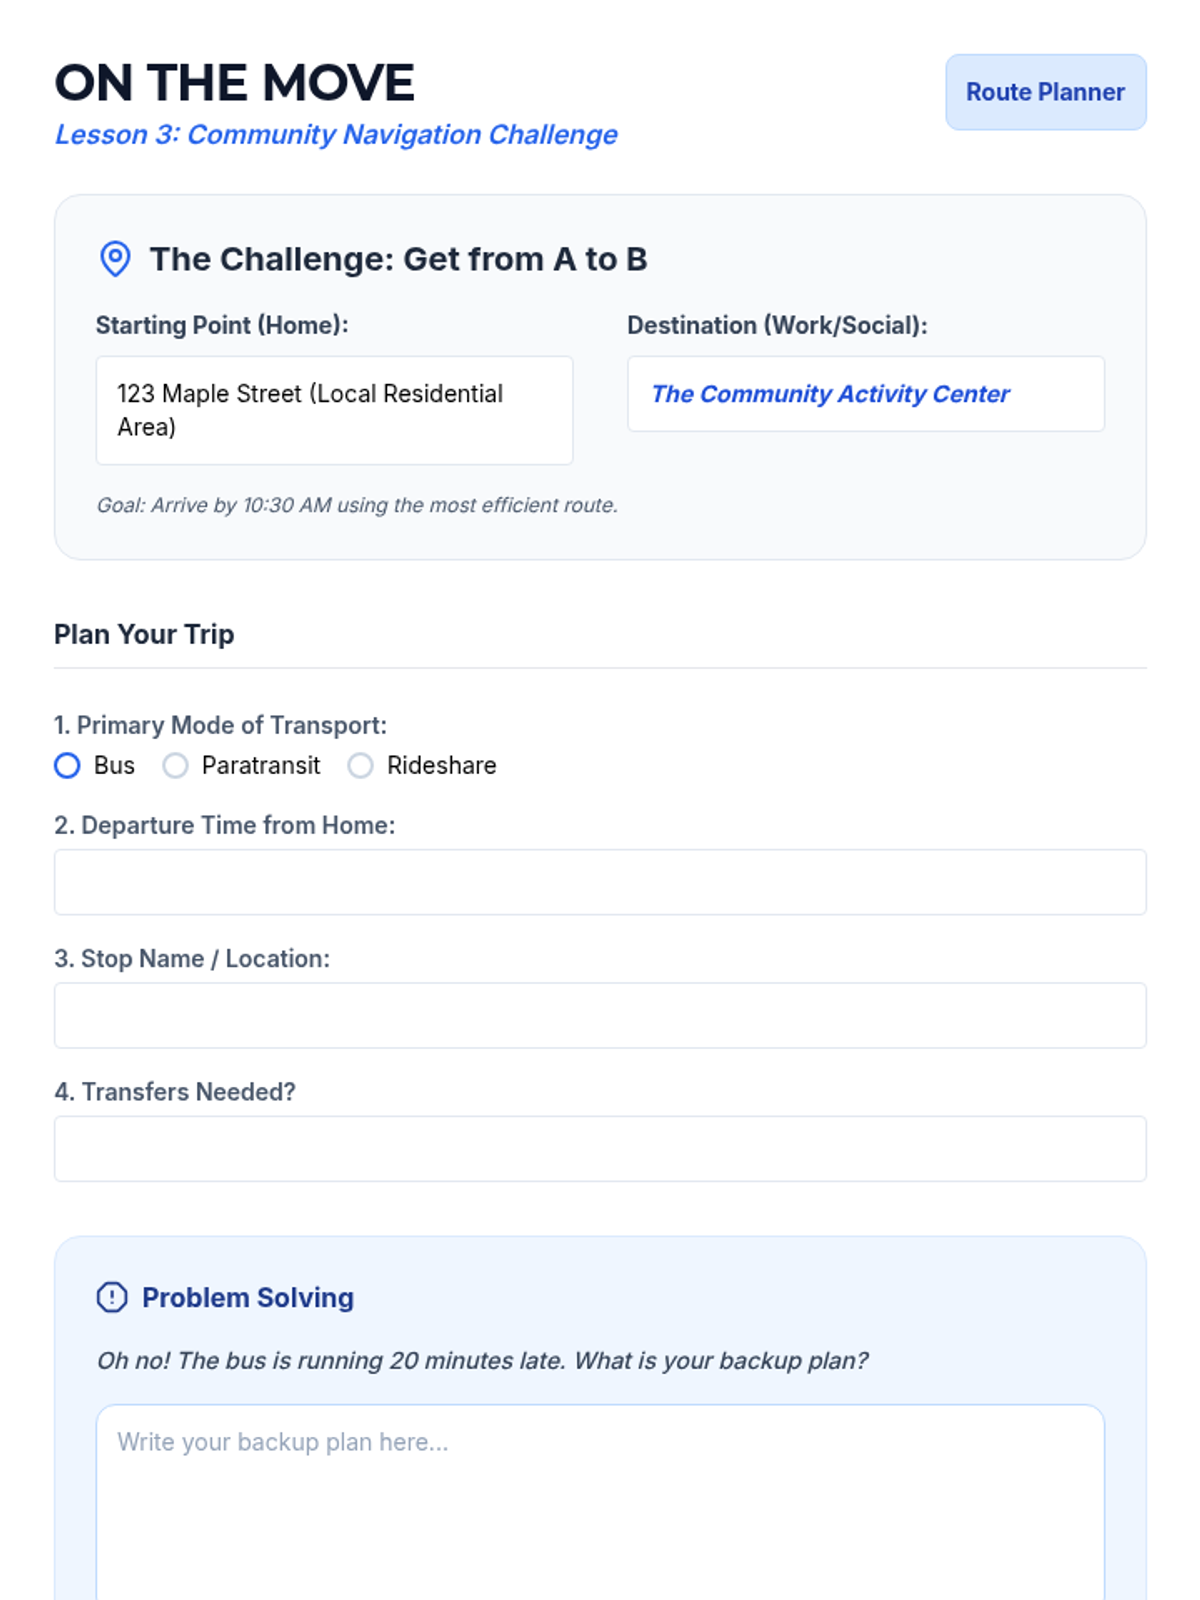The width and height of the screenshot is (1200, 1600).
Task: Click the backup plan text area
Action: pos(600,1500)
